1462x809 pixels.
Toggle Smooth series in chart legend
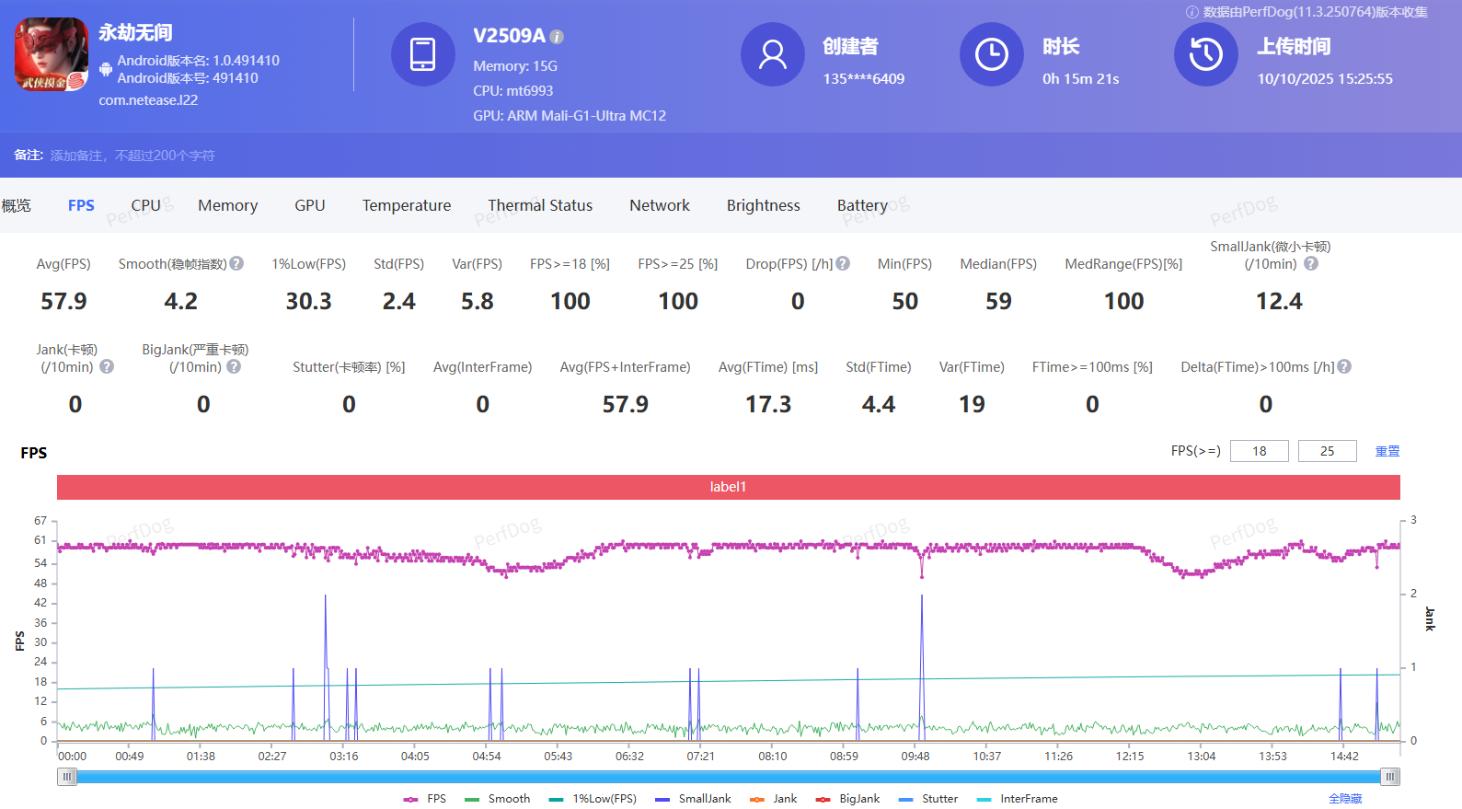tap(499, 799)
